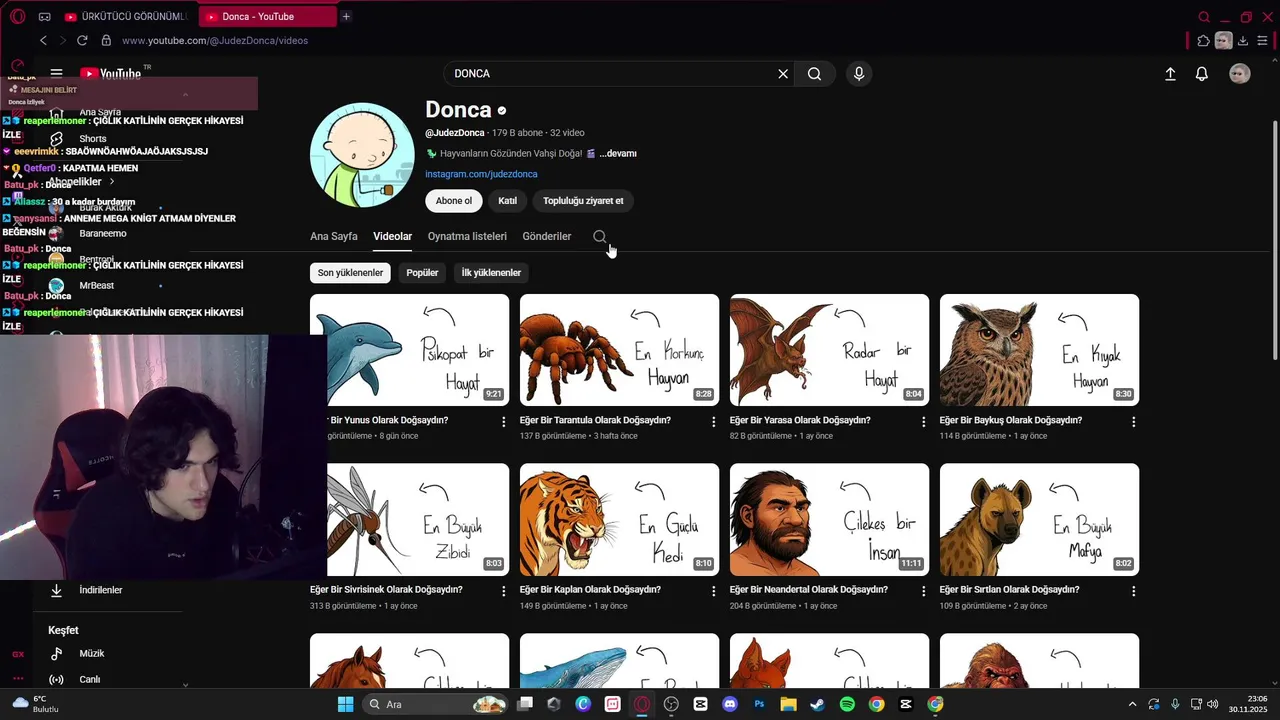1280x720 pixels.
Task: Open the Gönderiler channel tab
Action: (x=547, y=237)
